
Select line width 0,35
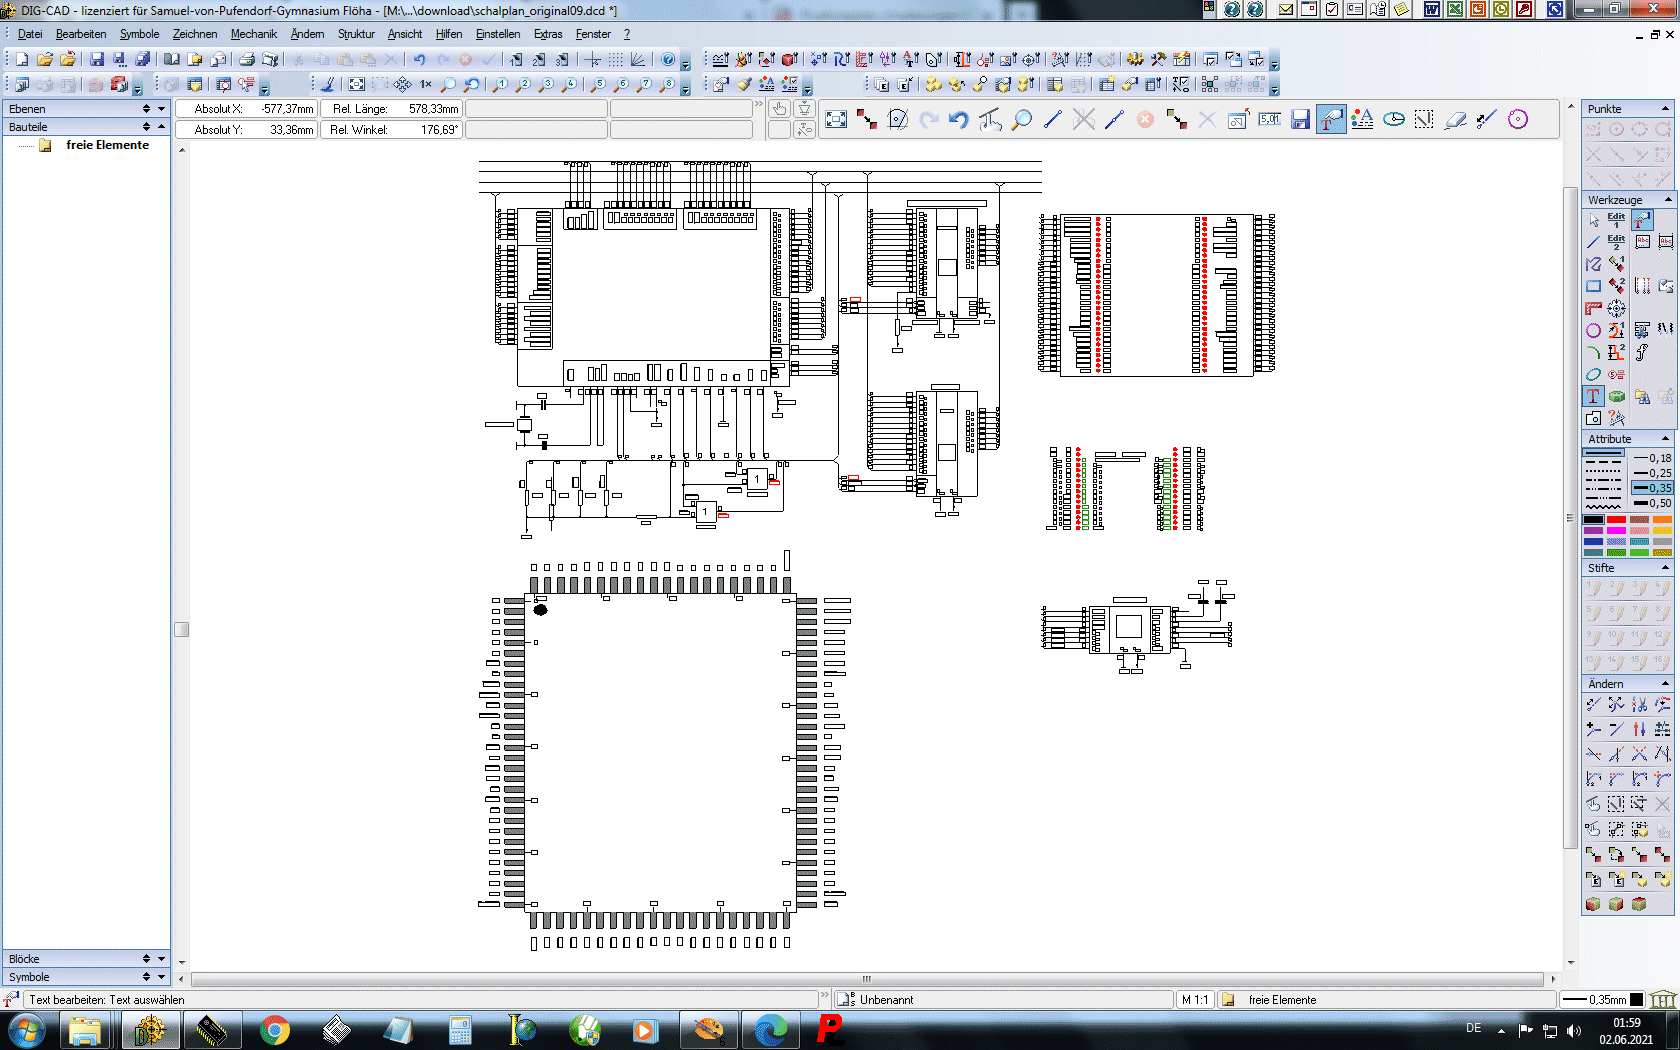[1652, 488]
